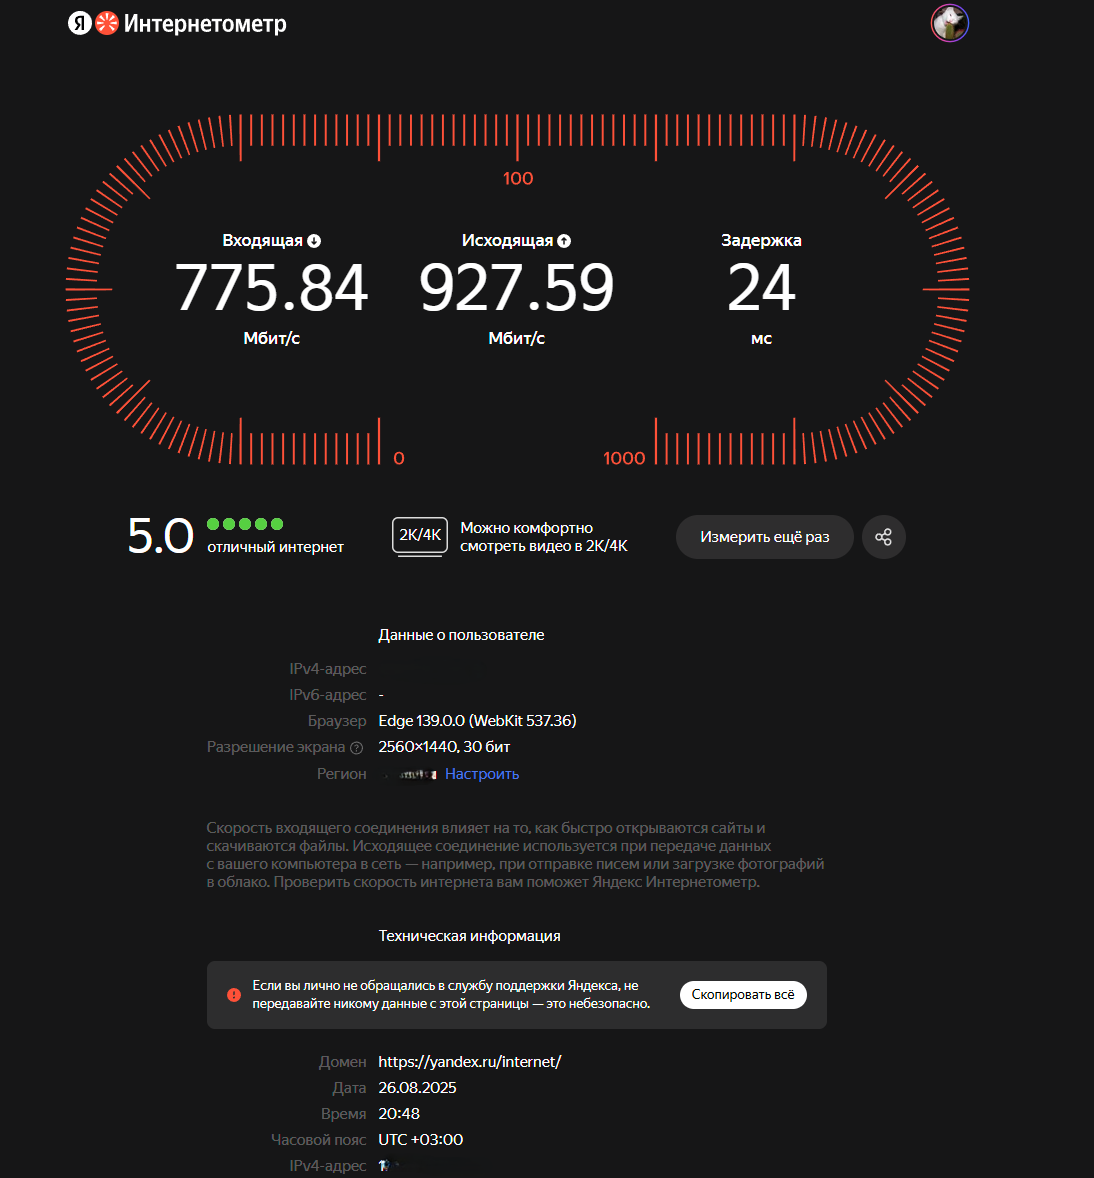Click the download arrow icon beside Входящая
Viewport: 1094px width, 1178px height.
(314, 240)
